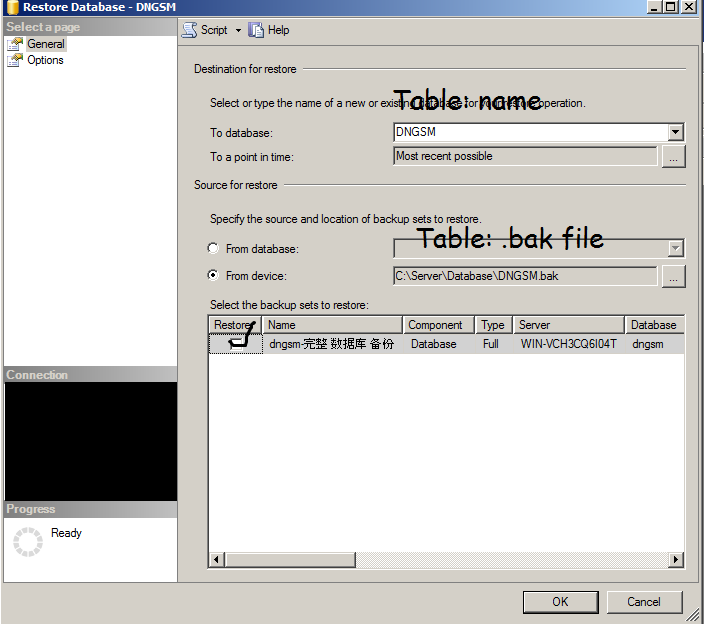Click the DNGSM.bak device path field
704x624 pixels.
pos(525,276)
